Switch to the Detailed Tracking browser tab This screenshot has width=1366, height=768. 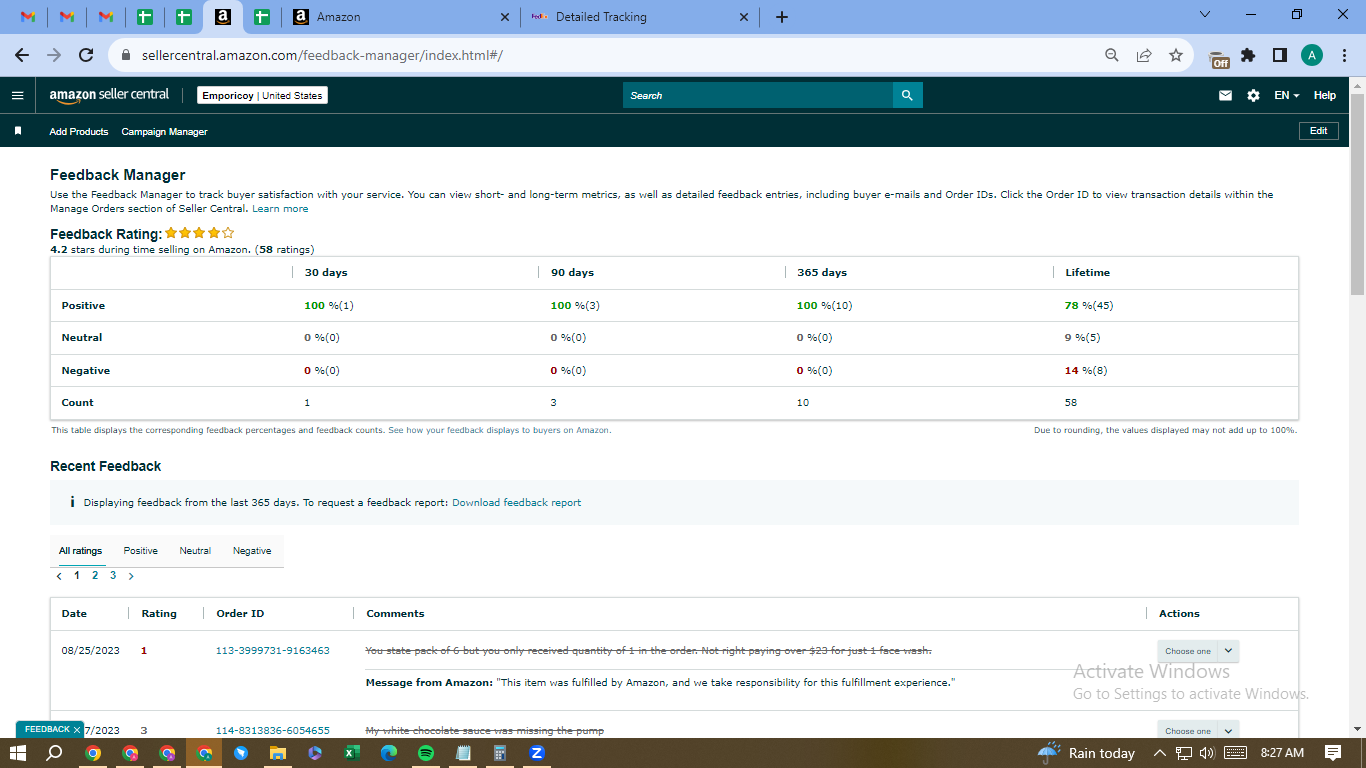(640, 17)
